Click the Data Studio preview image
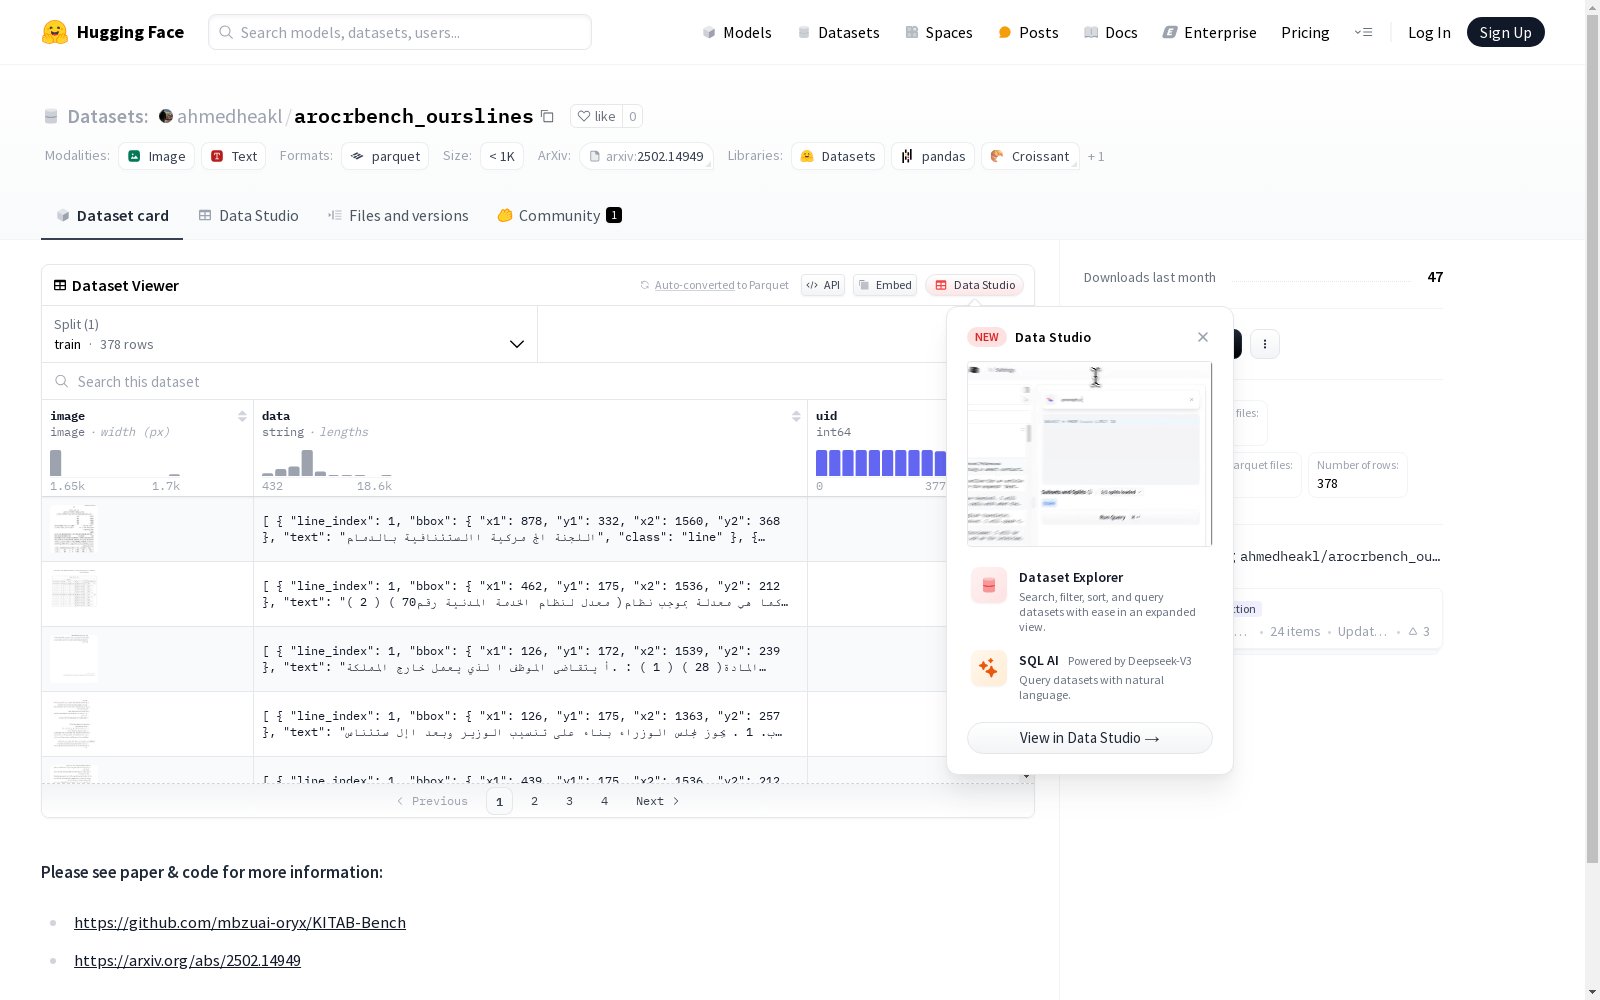1600x1000 pixels. (1089, 454)
